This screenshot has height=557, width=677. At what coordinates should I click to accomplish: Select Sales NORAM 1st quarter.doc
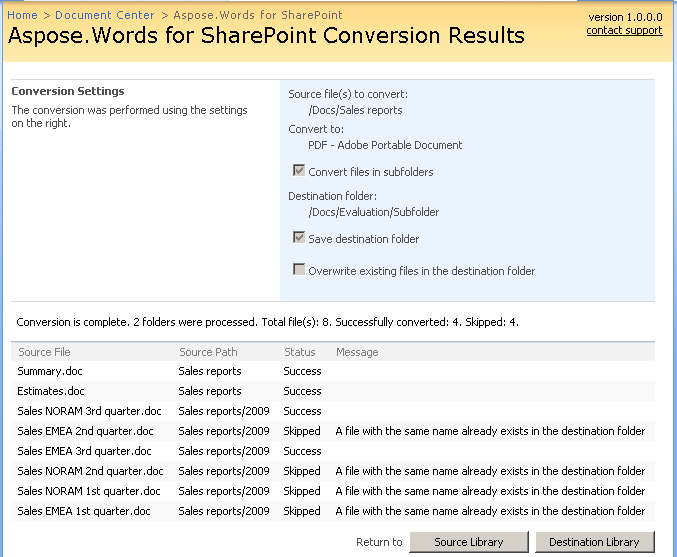point(89,491)
